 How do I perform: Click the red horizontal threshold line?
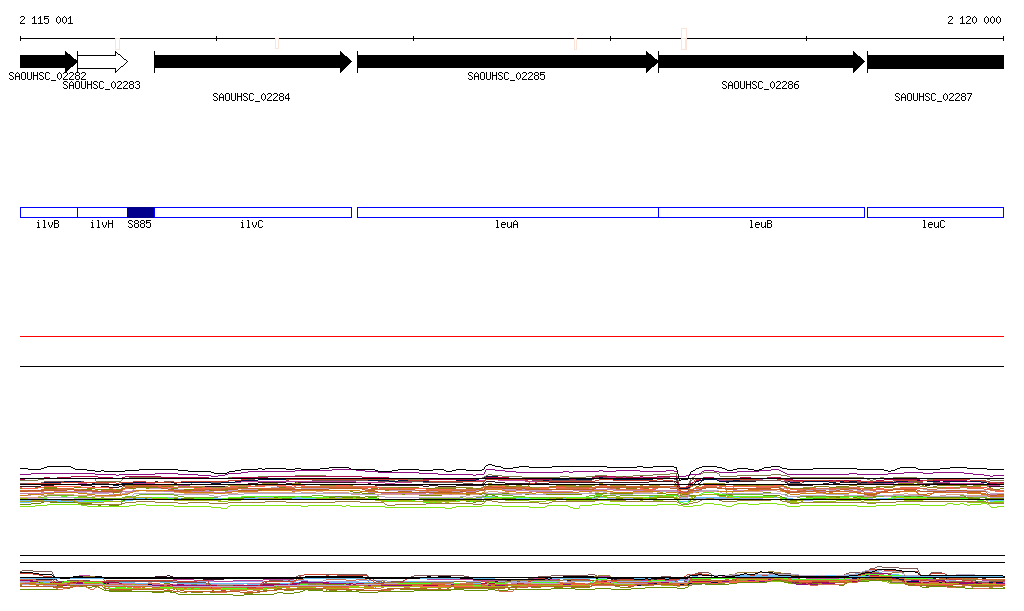click(512, 337)
